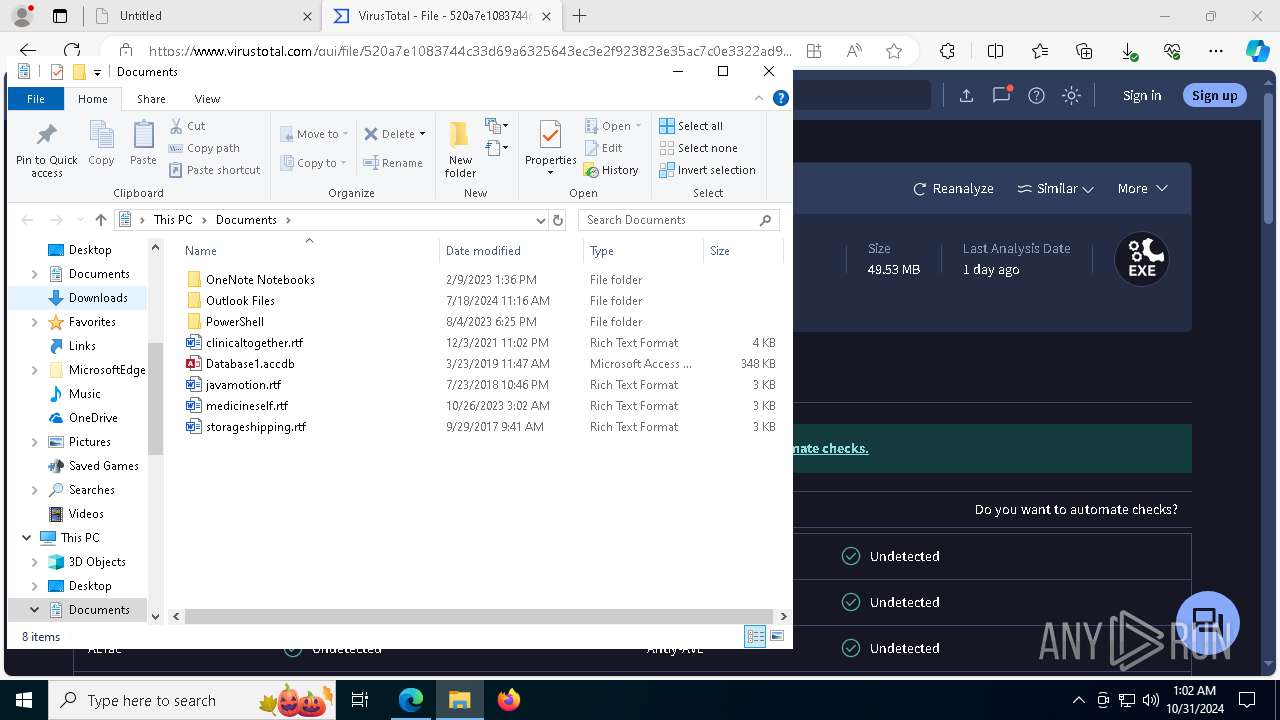Image resolution: width=1280 pixels, height=720 pixels.
Task: Click the Up one level arrow
Action: pyautogui.click(x=100, y=220)
